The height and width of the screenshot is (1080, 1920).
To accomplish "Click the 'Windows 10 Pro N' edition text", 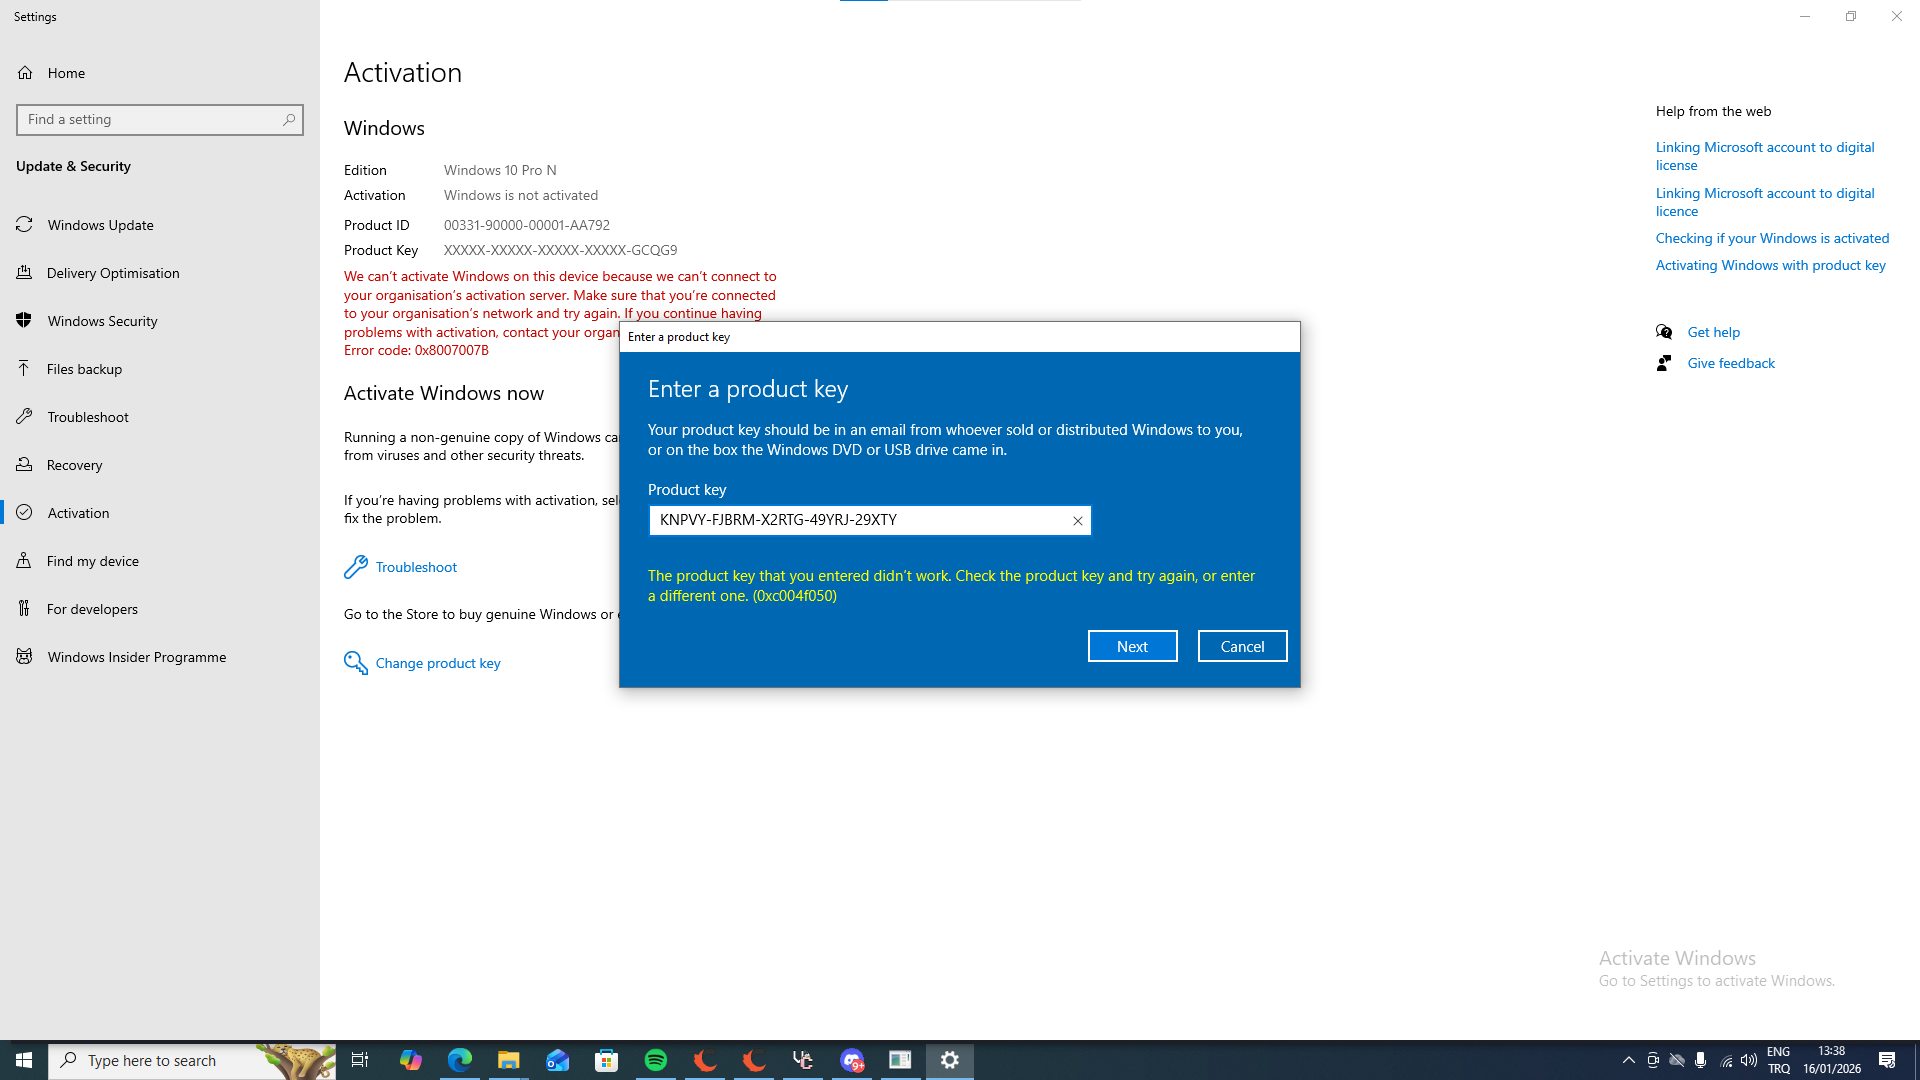I will point(500,170).
